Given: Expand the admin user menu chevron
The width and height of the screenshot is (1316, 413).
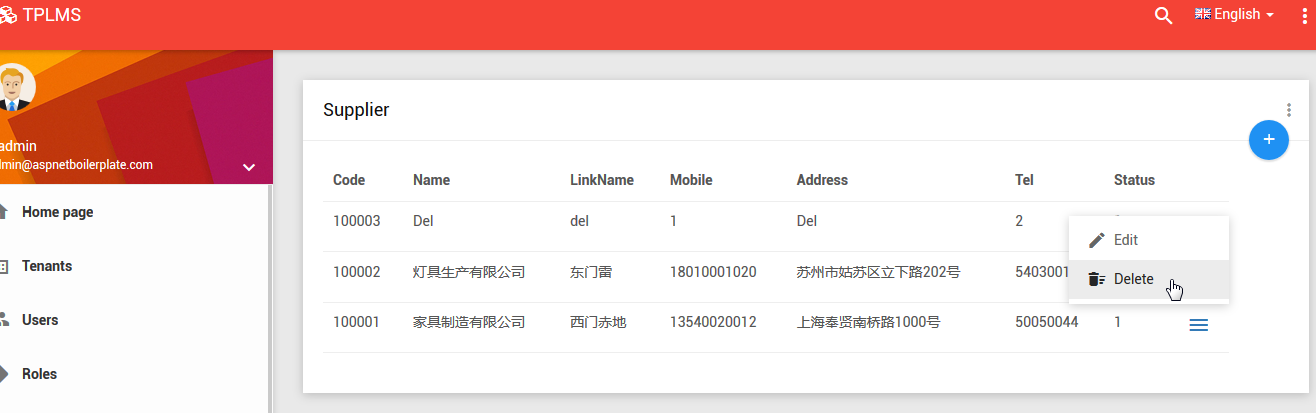Looking at the screenshot, I should (x=249, y=167).
